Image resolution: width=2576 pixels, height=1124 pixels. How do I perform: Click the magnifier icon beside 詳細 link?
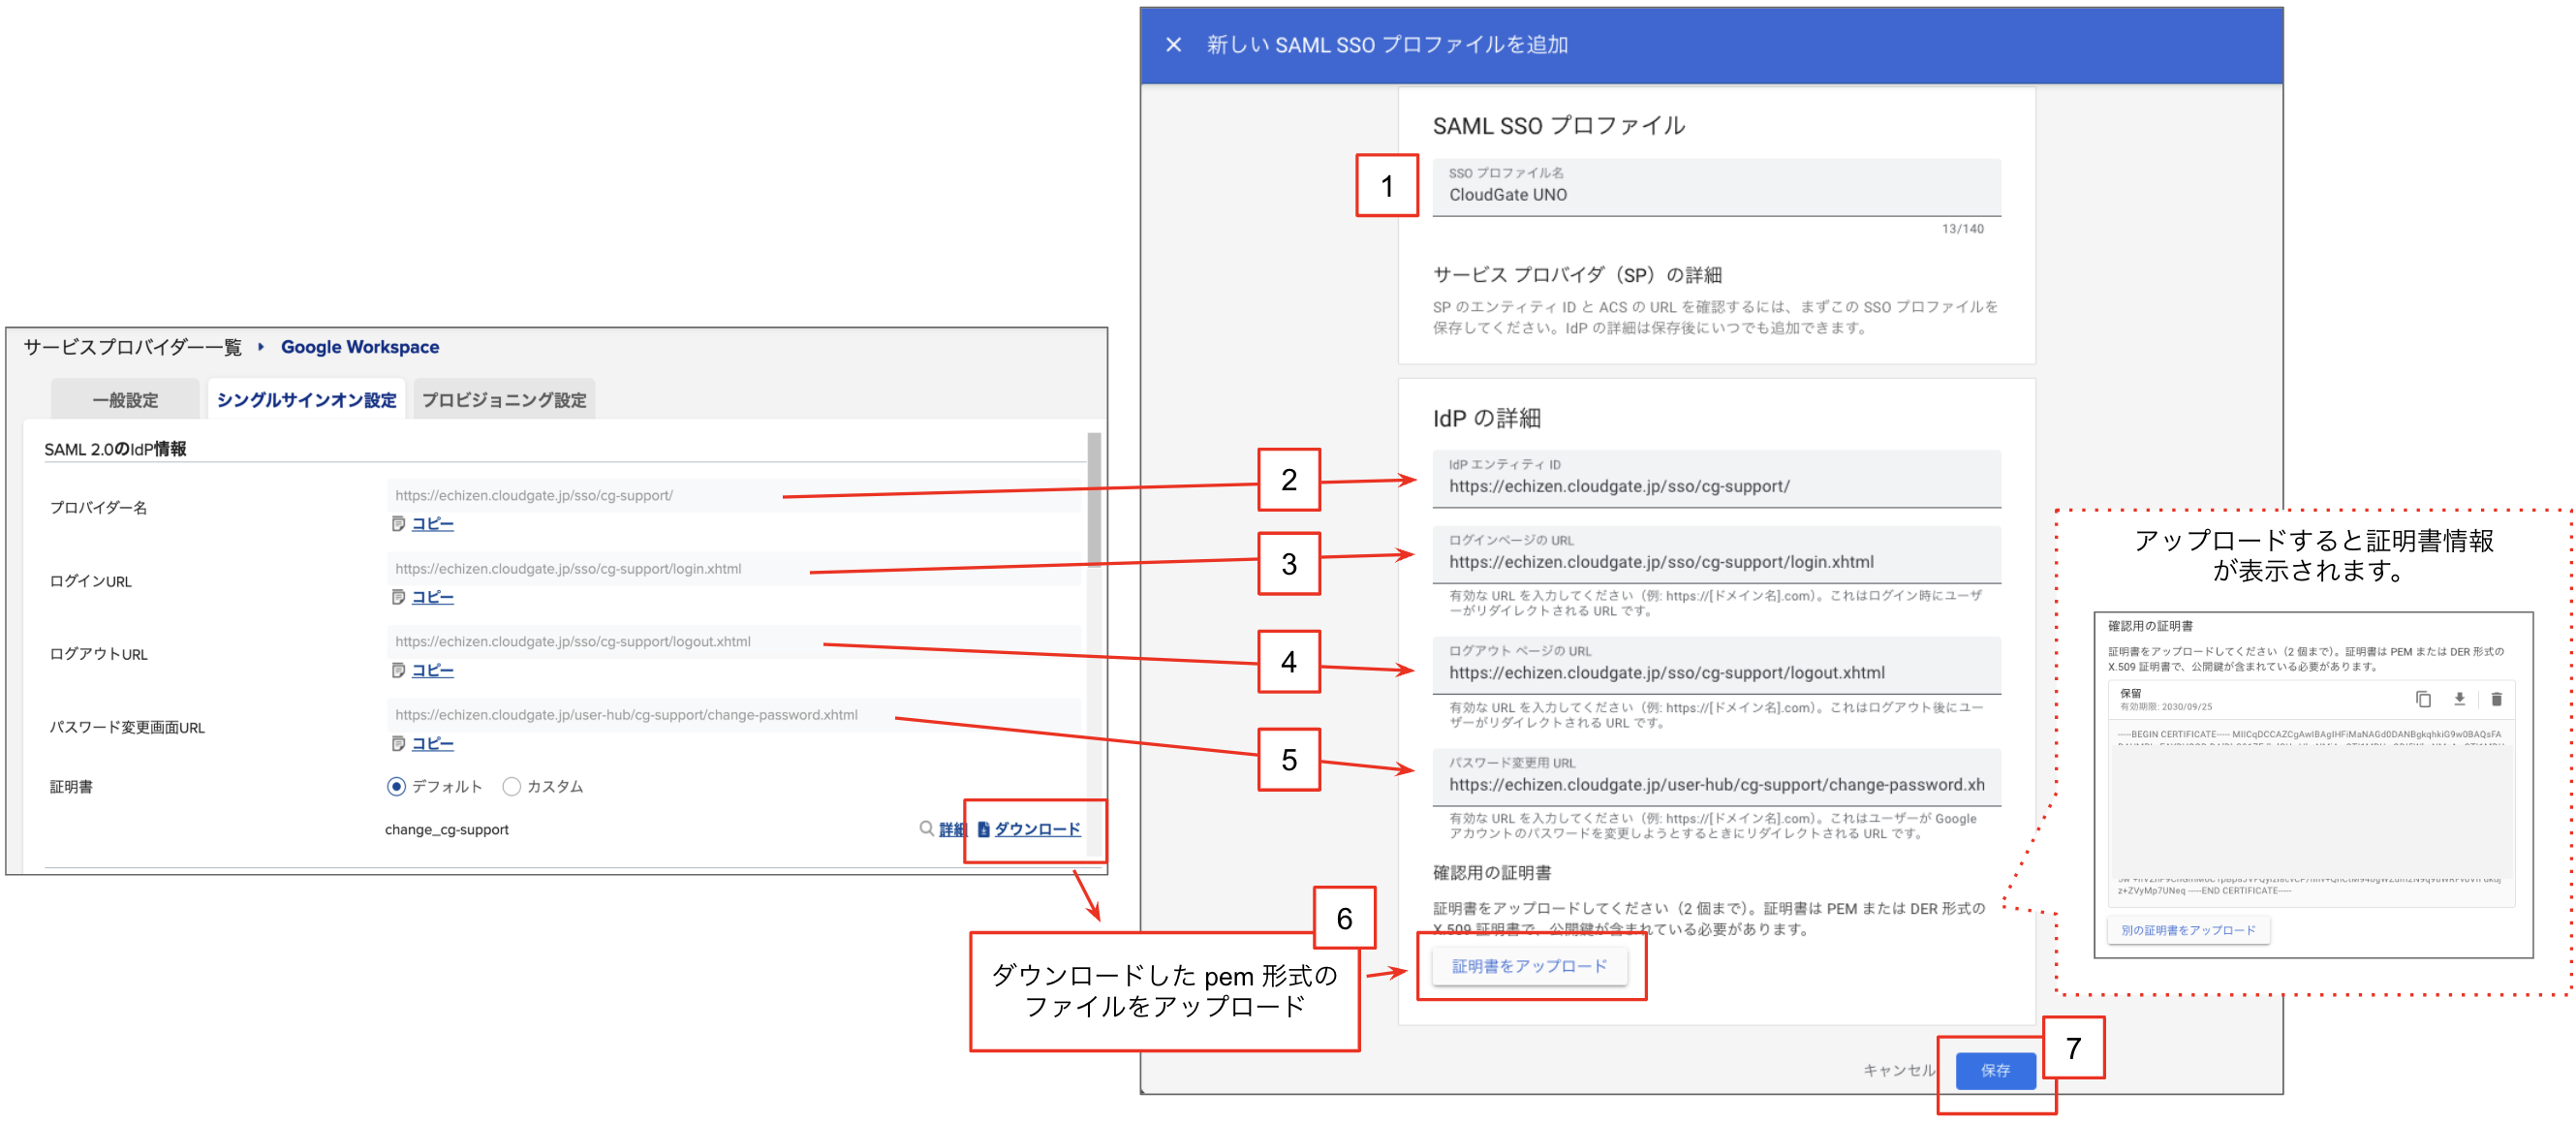click(926, 828)
